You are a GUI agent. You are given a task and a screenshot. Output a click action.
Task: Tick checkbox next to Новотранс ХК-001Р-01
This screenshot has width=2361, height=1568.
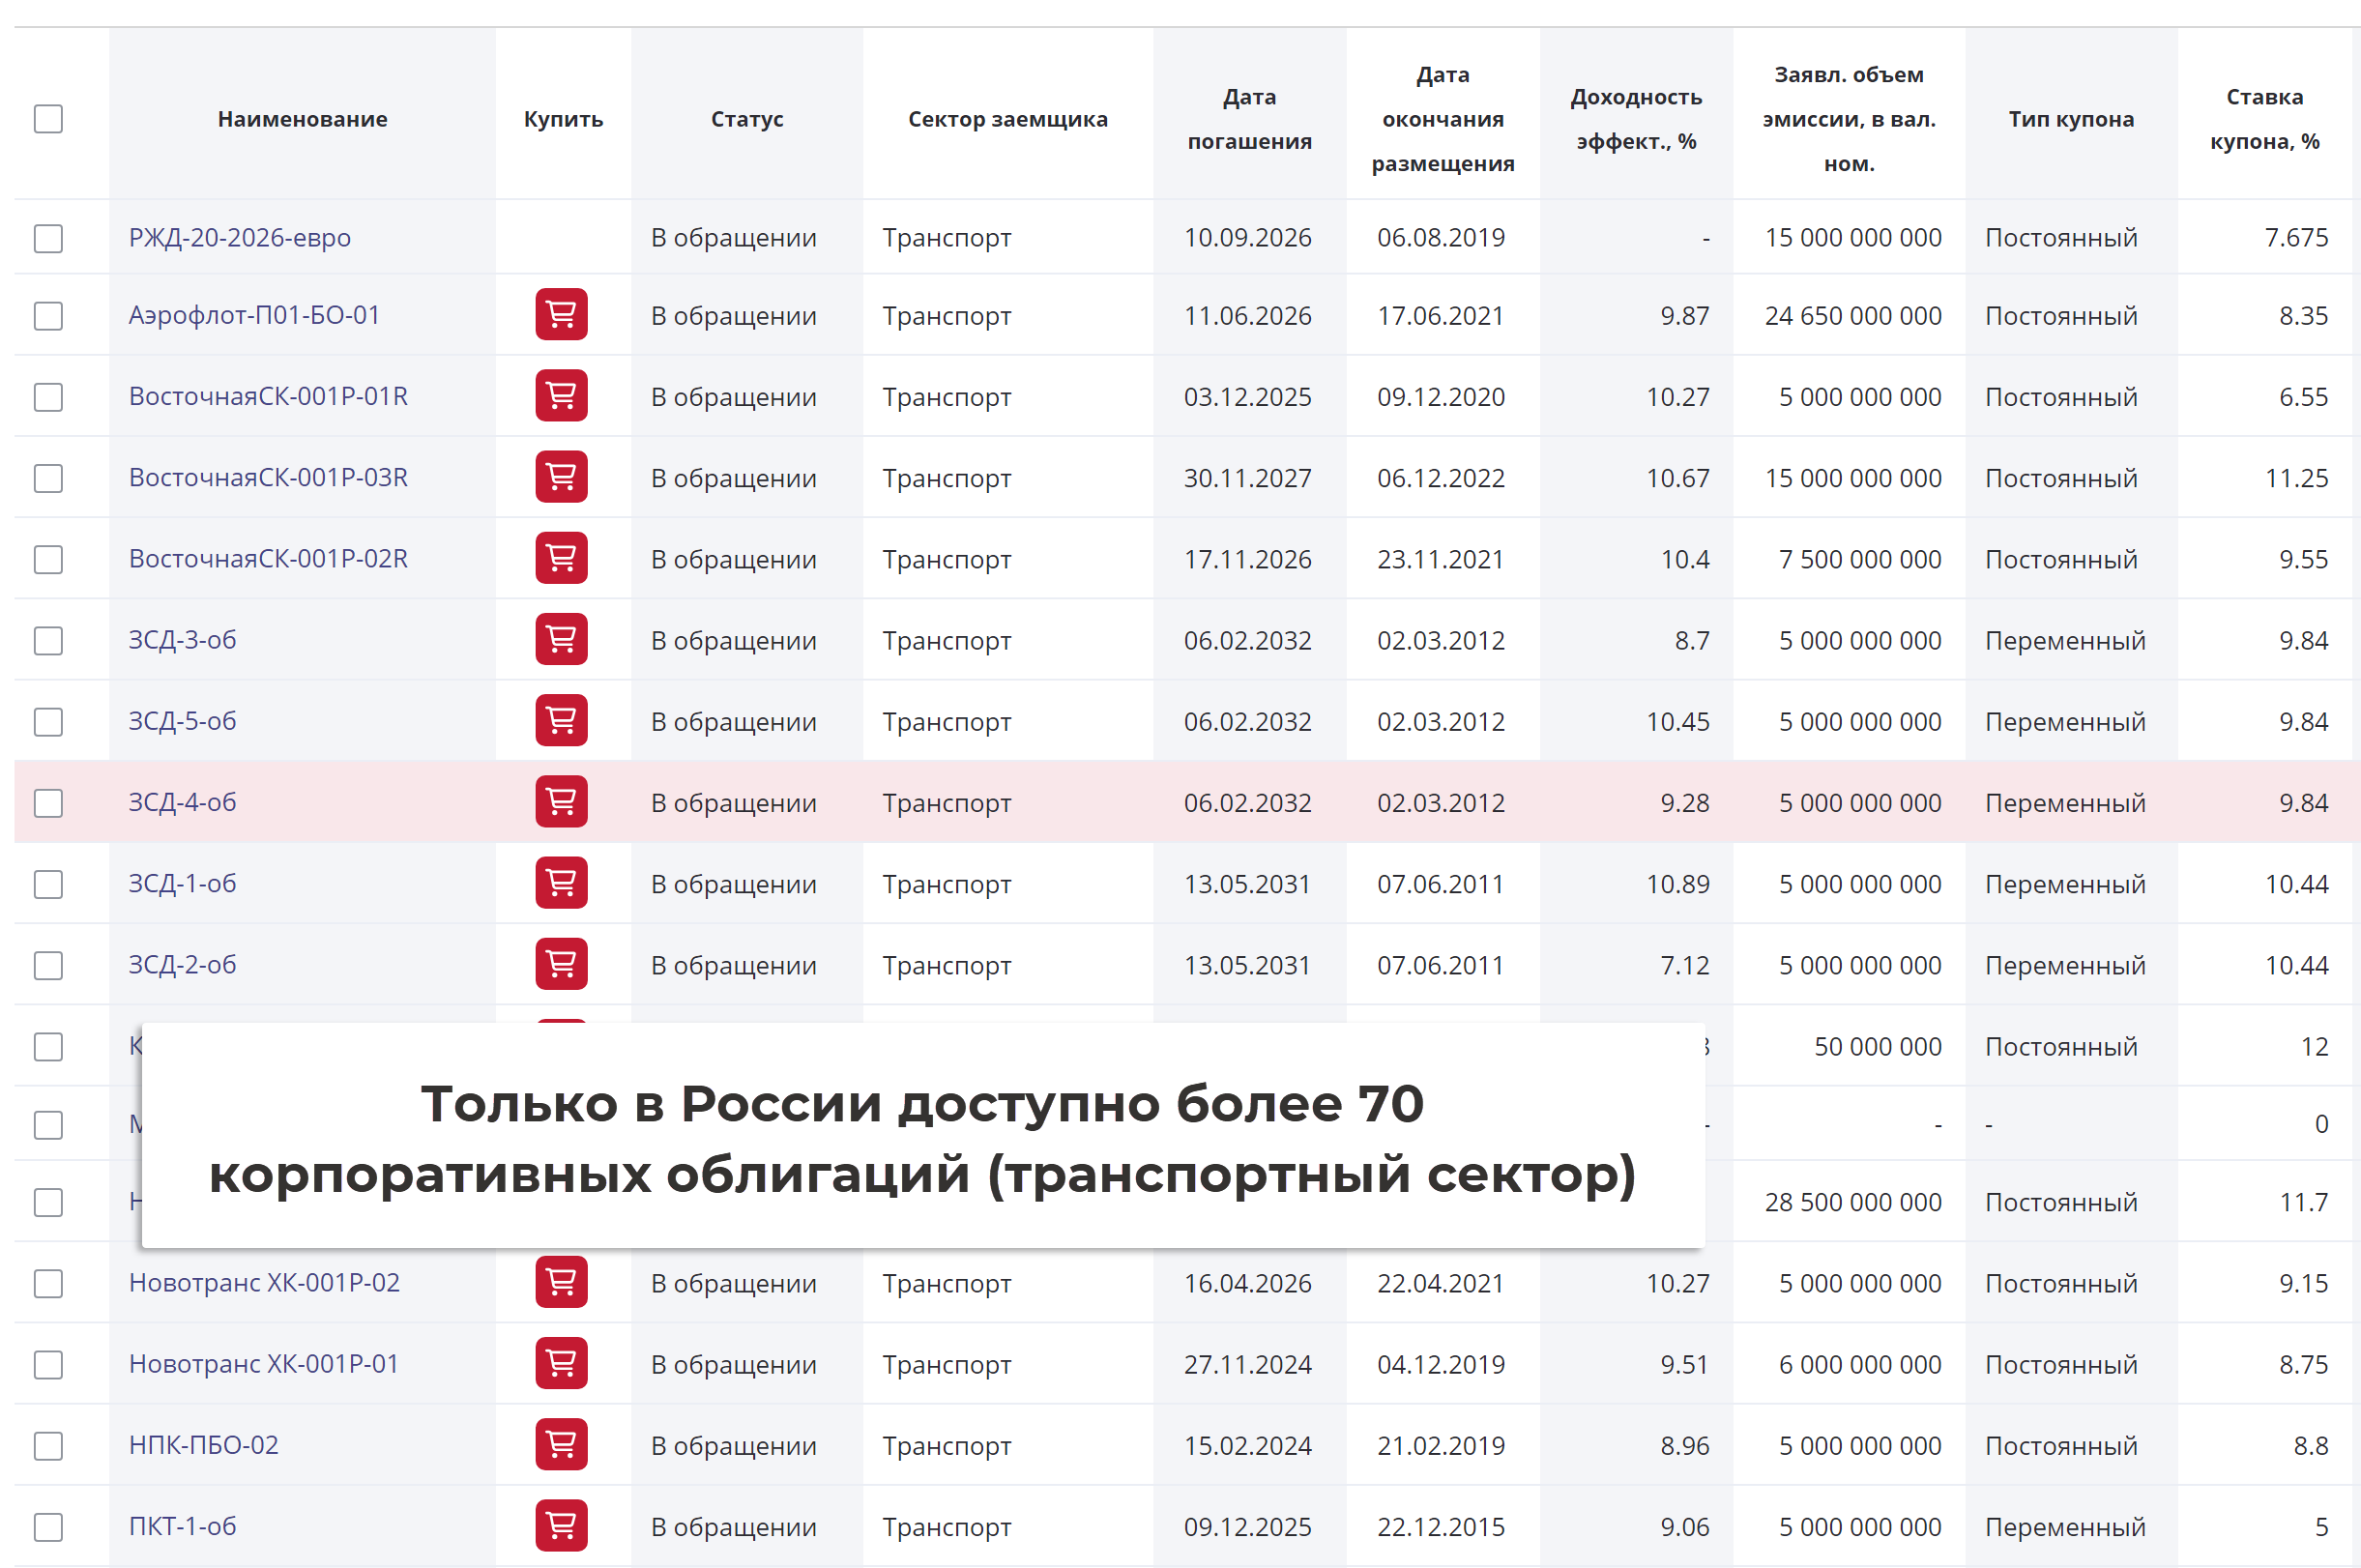tap(48, 1365)
